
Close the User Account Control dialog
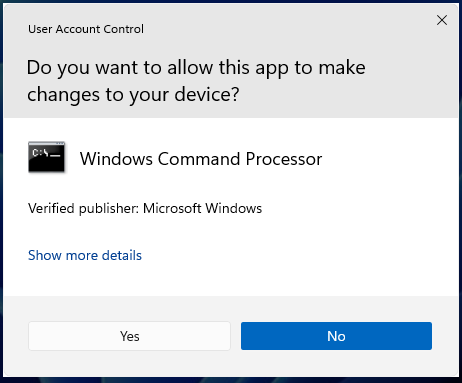[442, 20]
